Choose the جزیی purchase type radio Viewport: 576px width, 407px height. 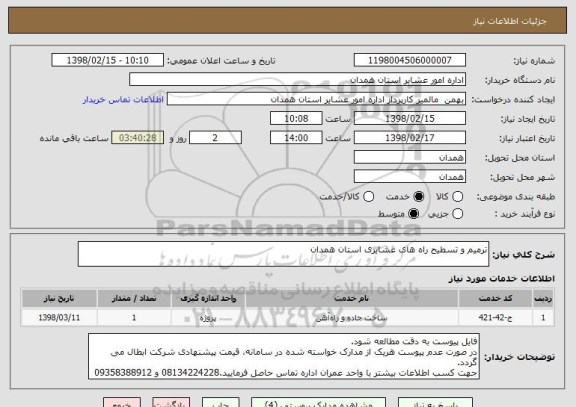tap(457, 214)
